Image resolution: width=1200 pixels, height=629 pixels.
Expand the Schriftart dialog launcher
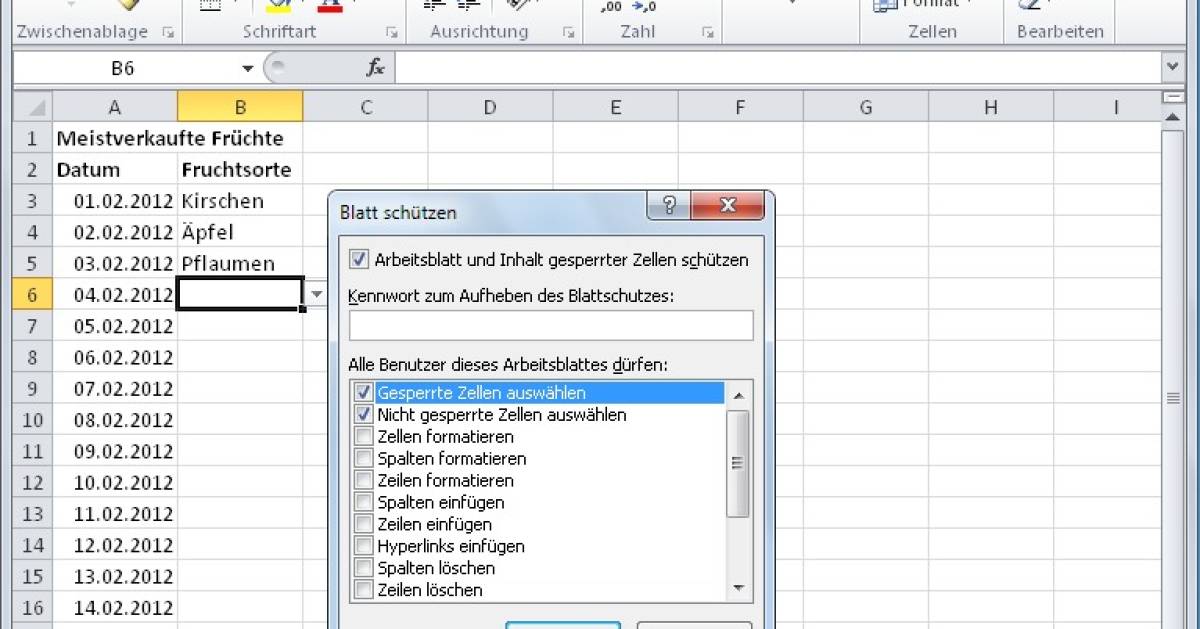392,32
